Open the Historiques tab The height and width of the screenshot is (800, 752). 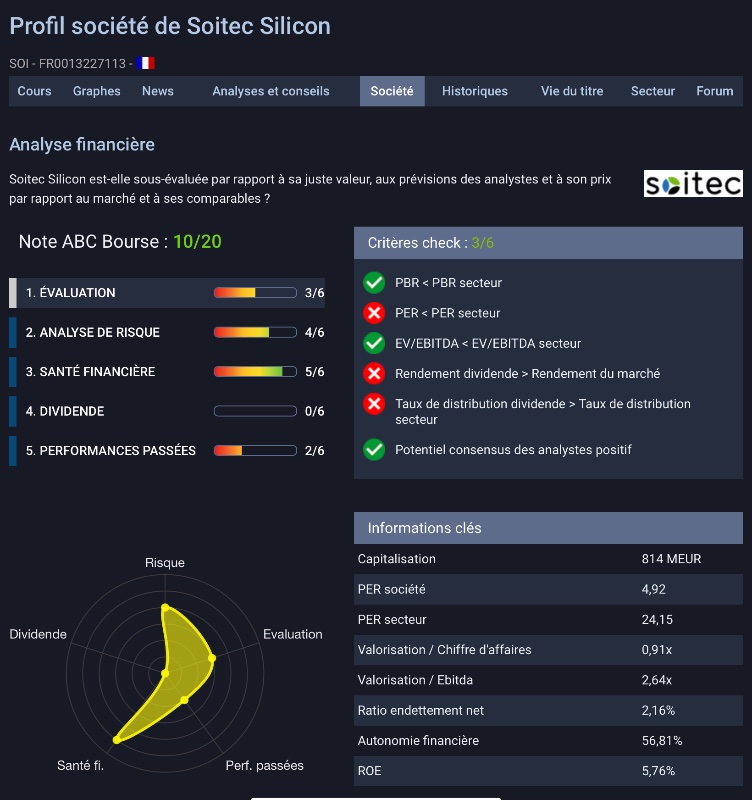click(x=475, y=91)
